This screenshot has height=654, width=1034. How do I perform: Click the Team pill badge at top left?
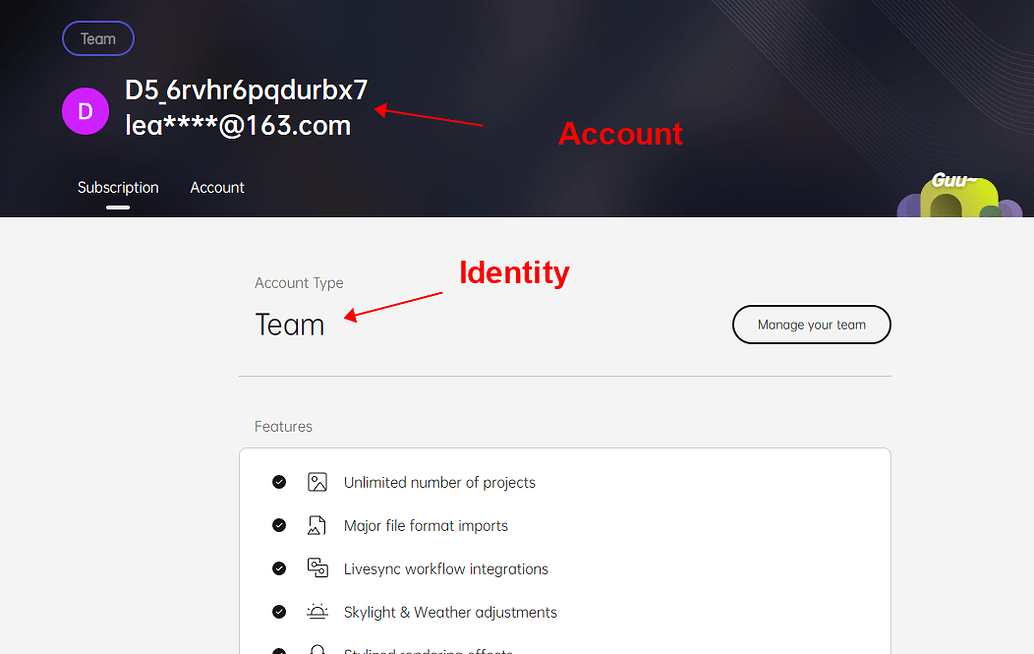tap(98, 38)
